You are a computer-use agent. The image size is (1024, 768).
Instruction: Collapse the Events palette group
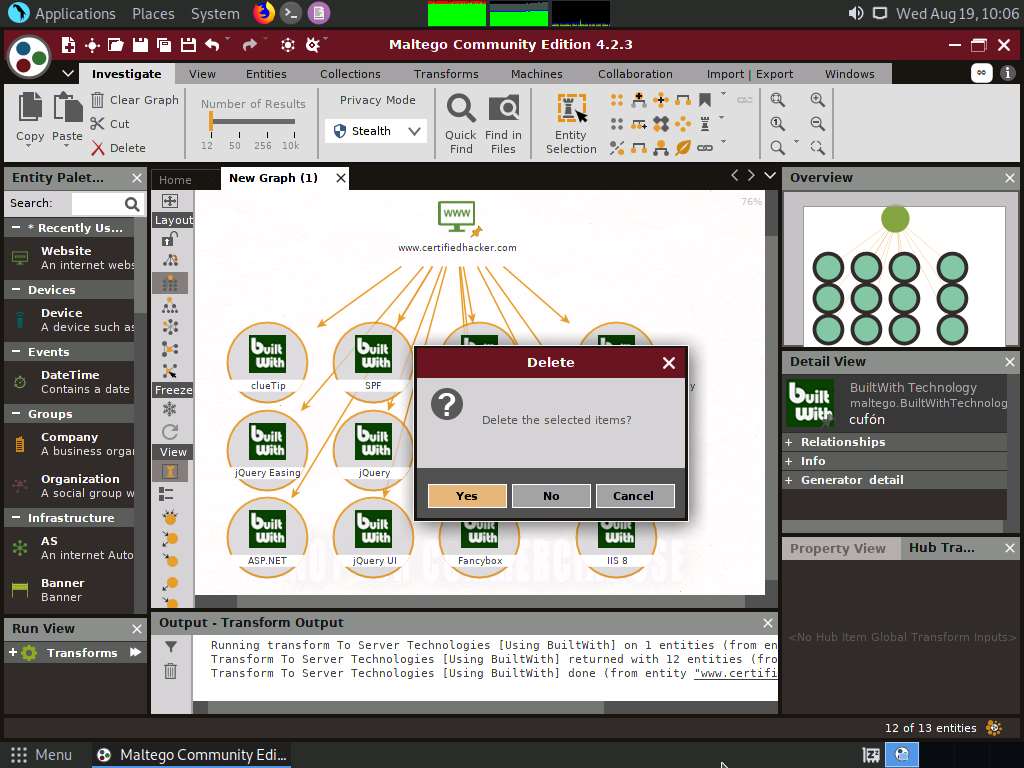tap(16, 351)
